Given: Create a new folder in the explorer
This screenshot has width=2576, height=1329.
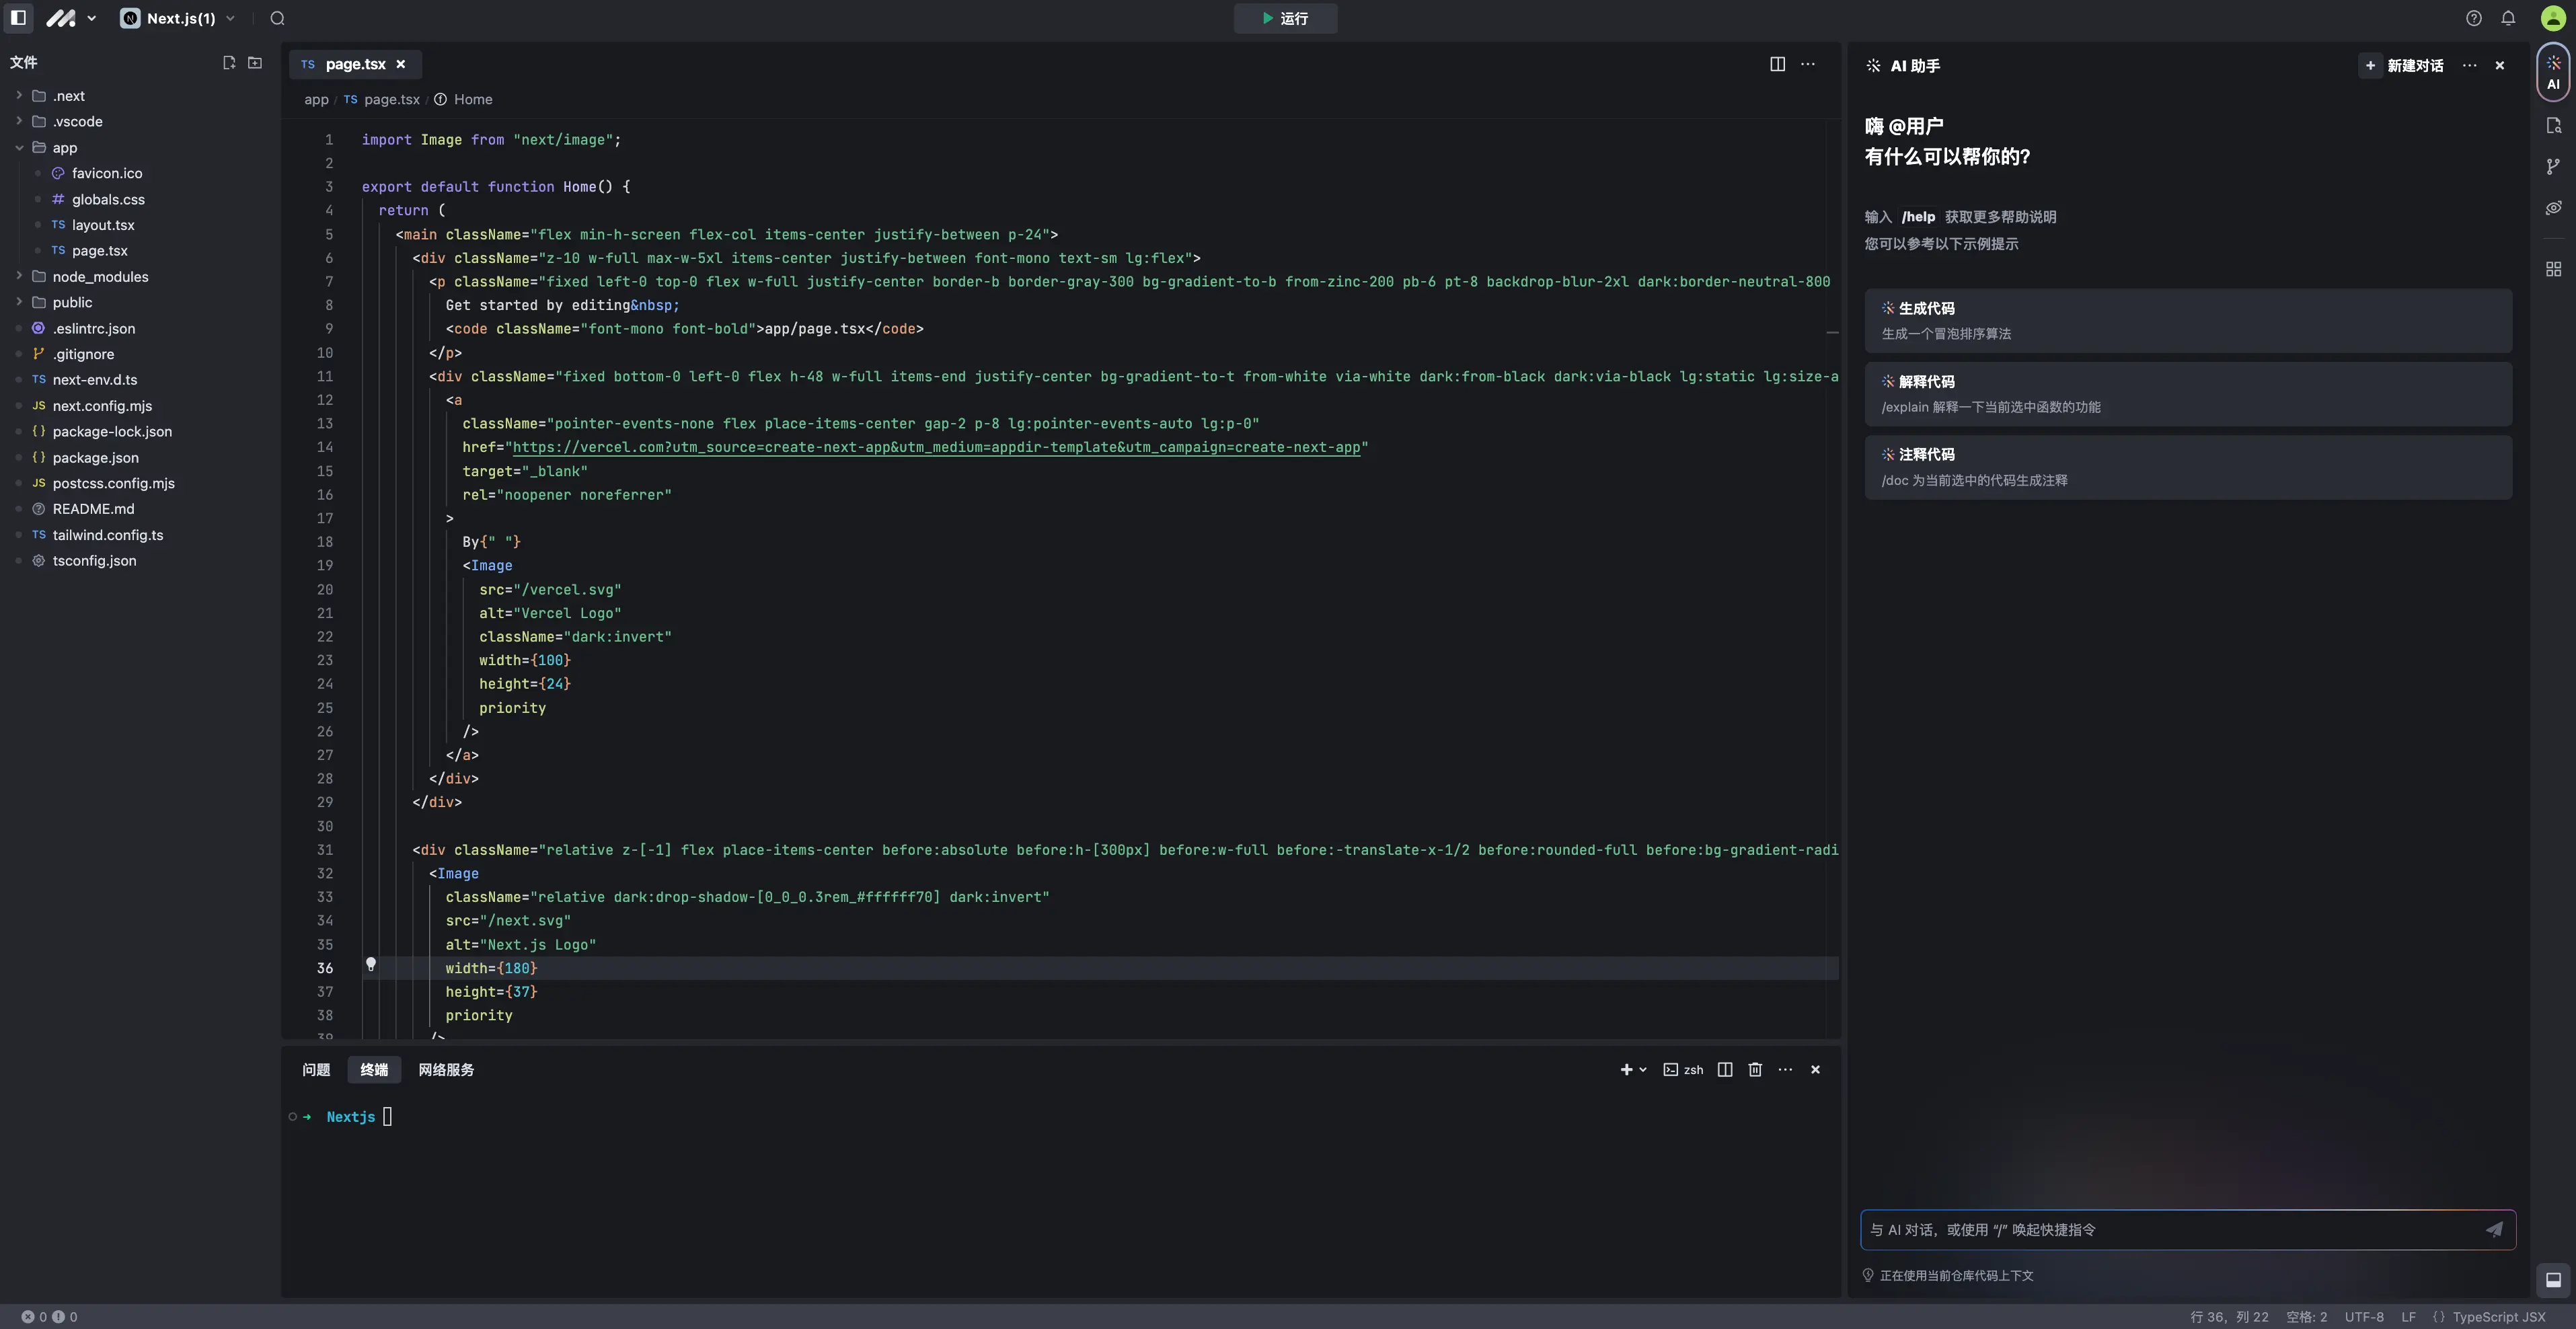Looking at the screenshot, I should (255, 62).
